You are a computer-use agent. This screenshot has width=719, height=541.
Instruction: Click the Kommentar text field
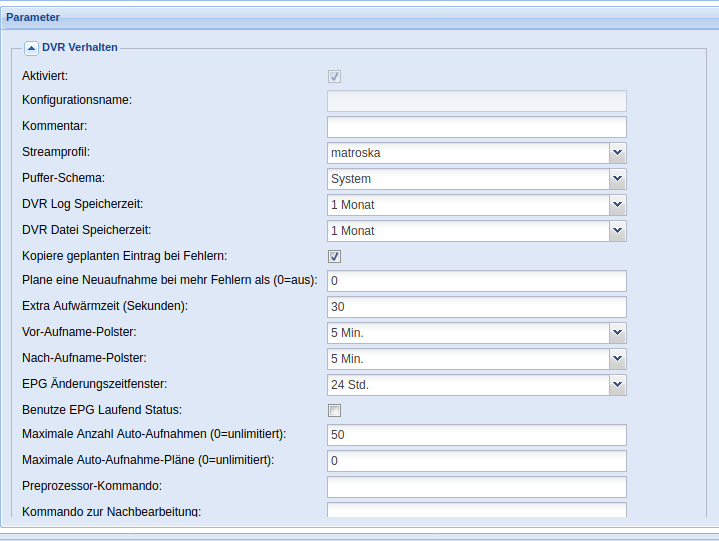476,127
